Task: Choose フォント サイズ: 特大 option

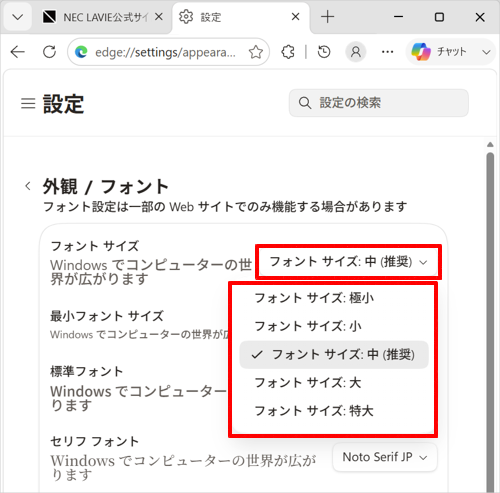Action: click(x=334, y=411)
